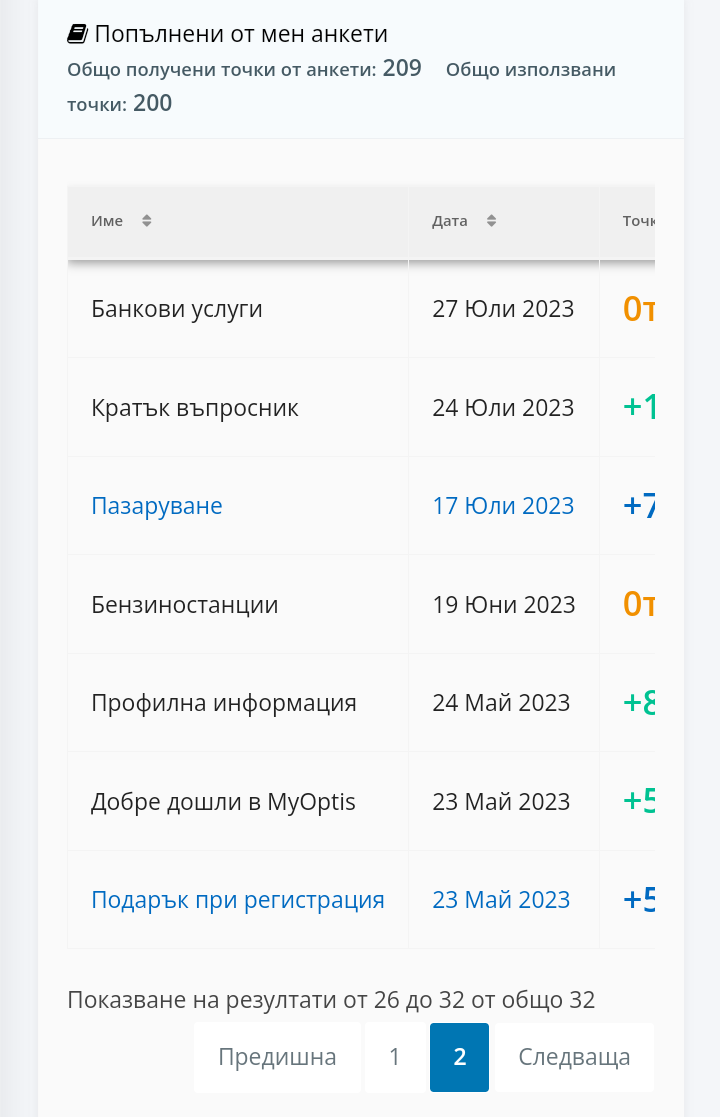Sort table by the Име column header

tap(107, 221)
